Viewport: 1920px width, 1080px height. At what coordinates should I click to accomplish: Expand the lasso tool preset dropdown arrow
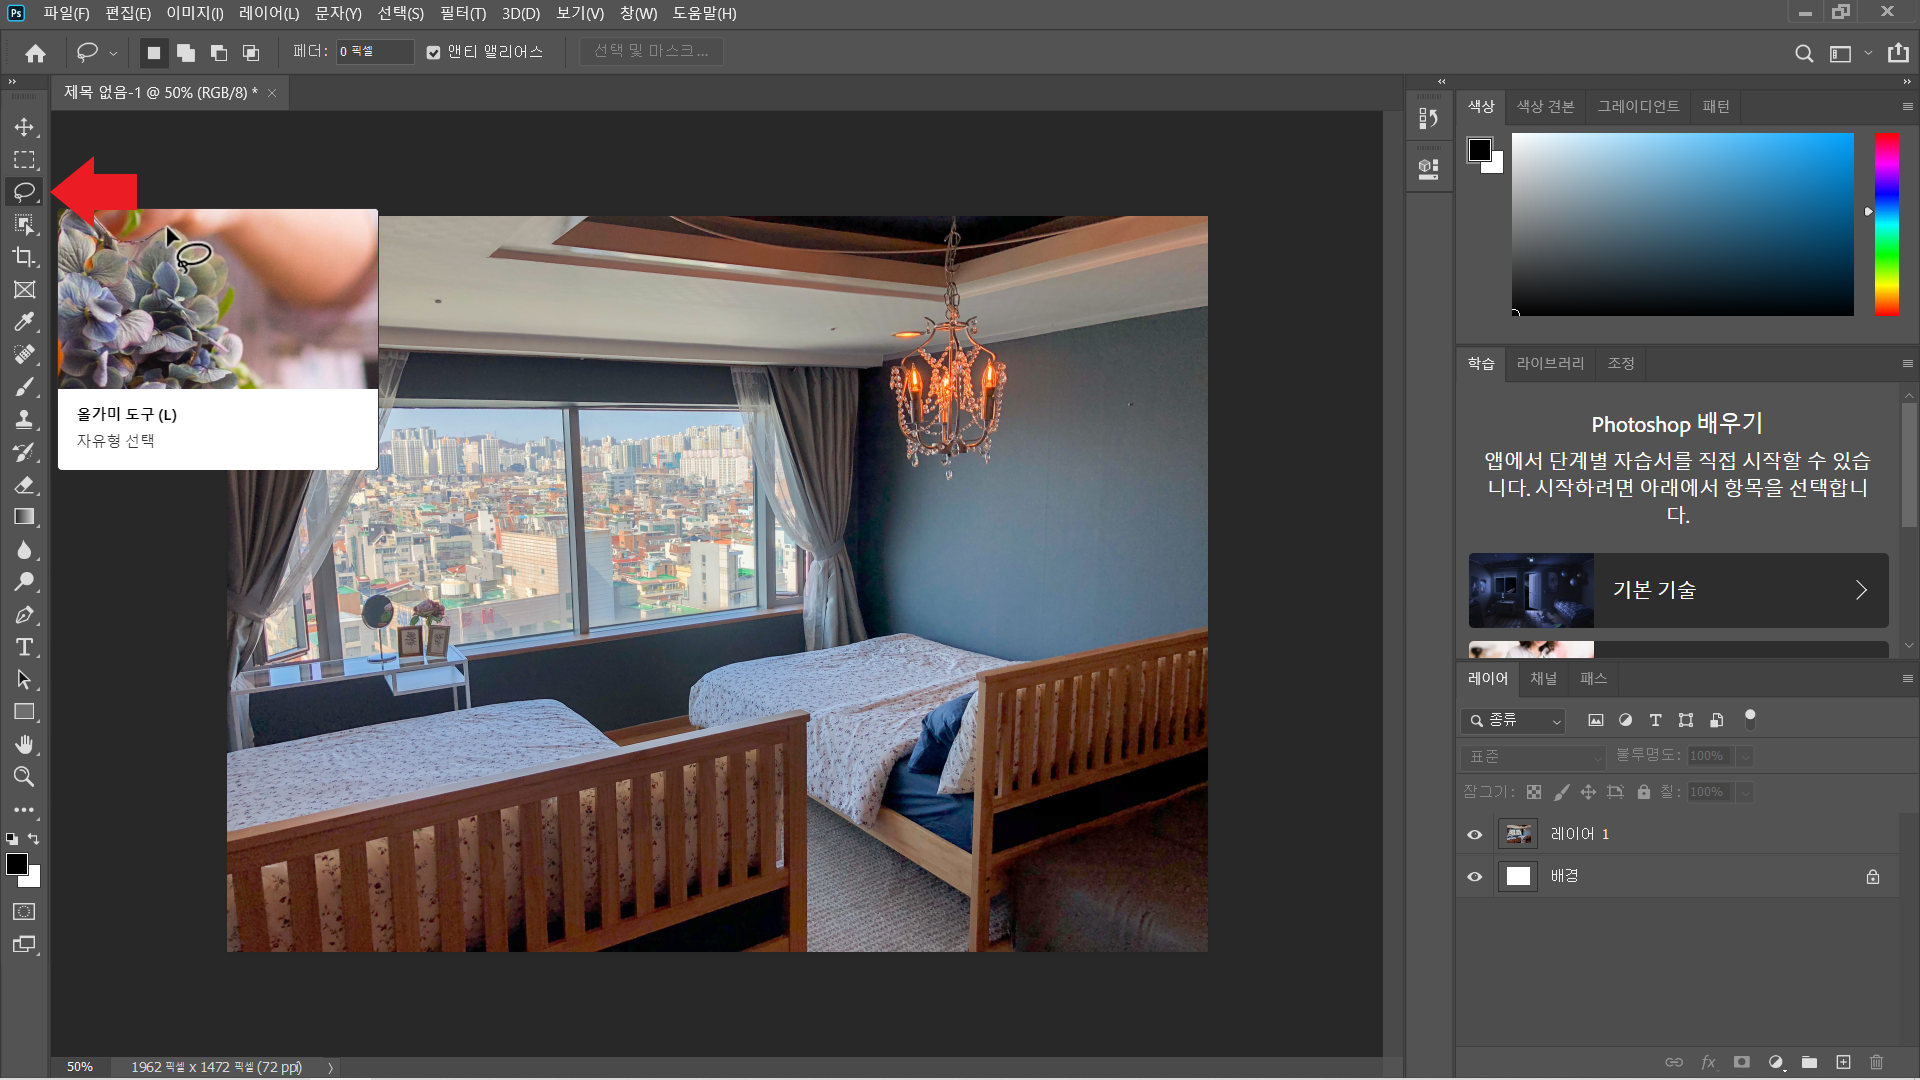point(113,53)
